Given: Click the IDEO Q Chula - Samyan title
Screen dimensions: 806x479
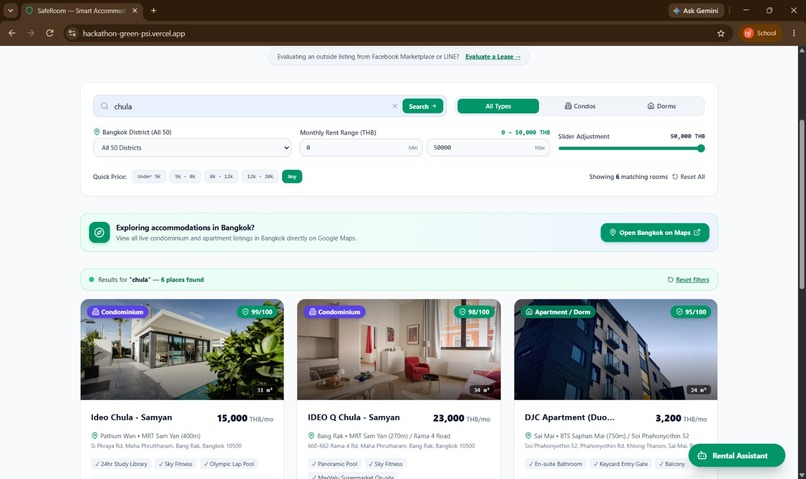Looking at the screenshot, I should click(354, 417).
